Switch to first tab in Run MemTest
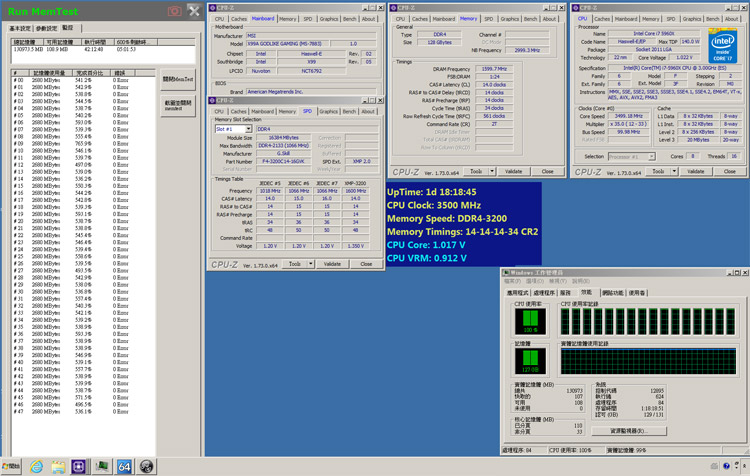750x476 pixels. tap(20, 28)
